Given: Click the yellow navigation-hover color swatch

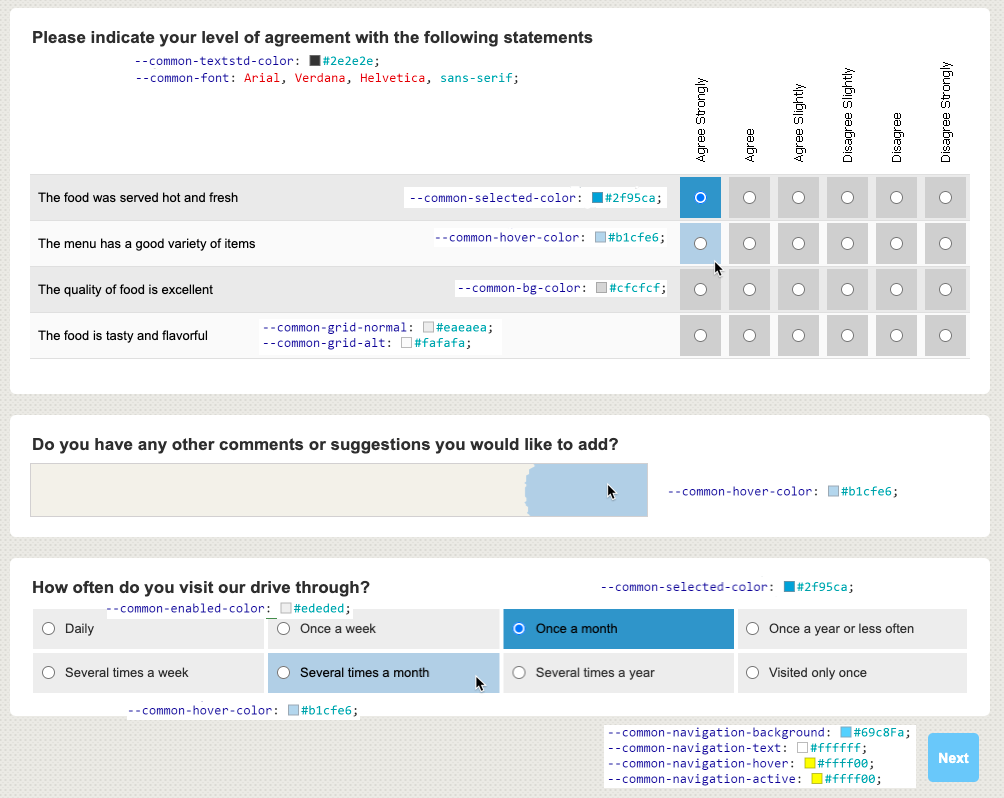Looking at the screenshot, I should [x=810, y=763].
